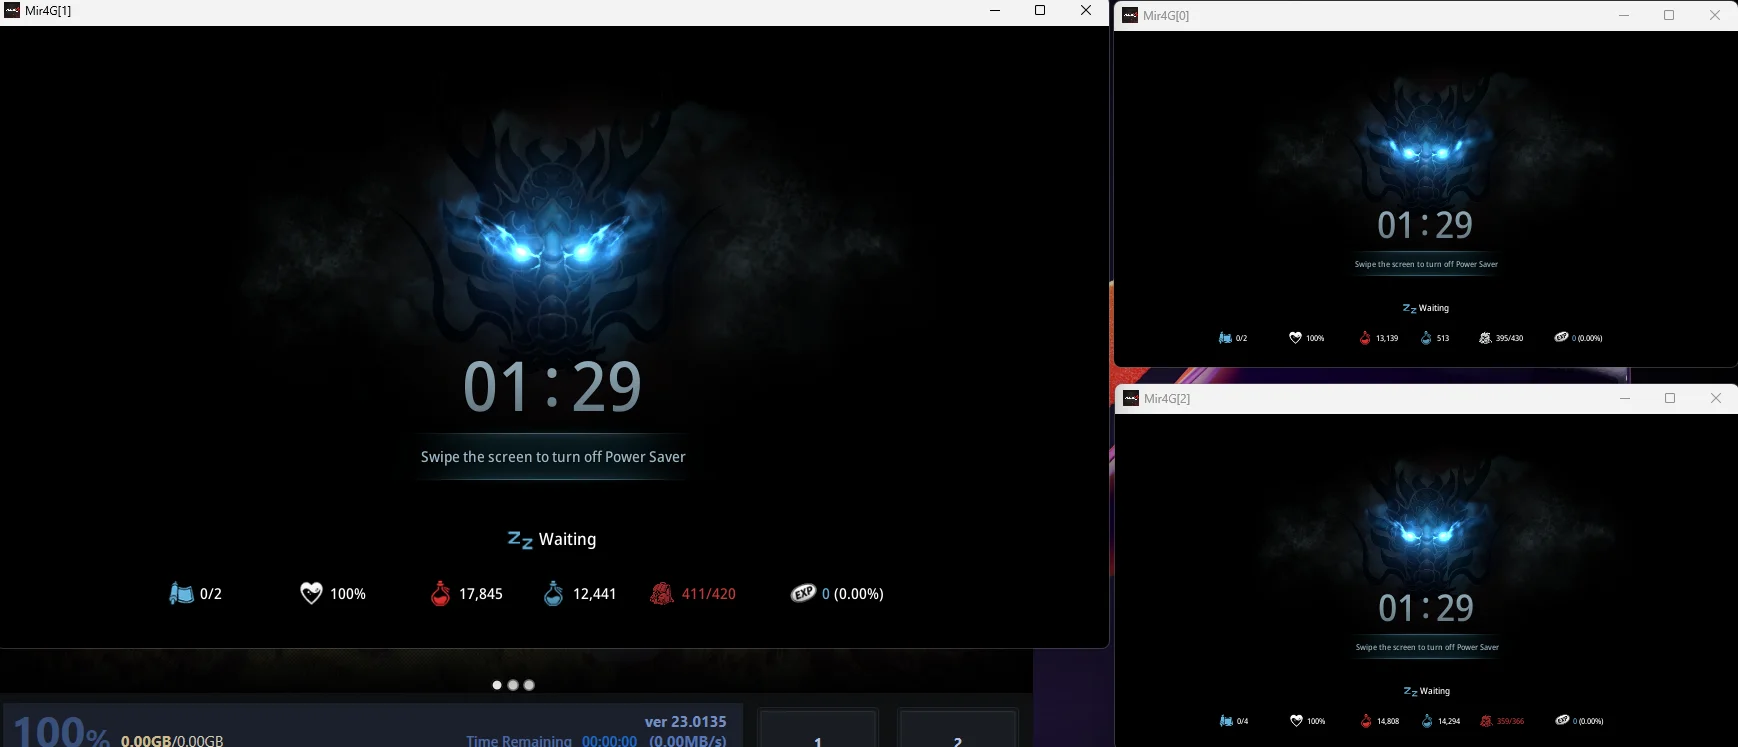Image resolution: width=1738 pixels, height=747 pixels.
Task: Click 'Swipe the screen' hint in Mir4G[1]
Action: [553, 457]
